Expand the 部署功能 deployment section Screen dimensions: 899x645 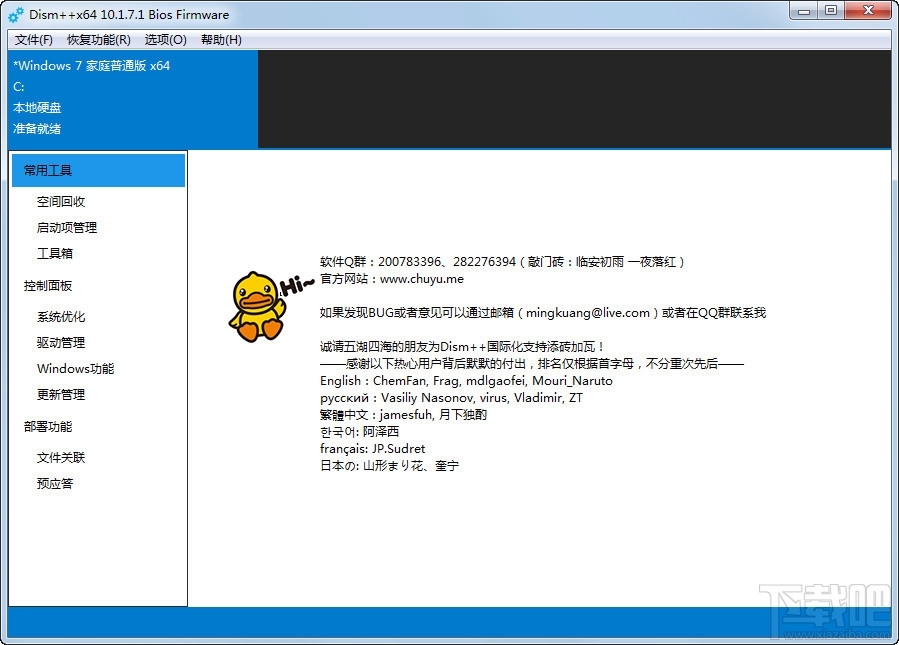pyautogui.click(x=47, y=426)
